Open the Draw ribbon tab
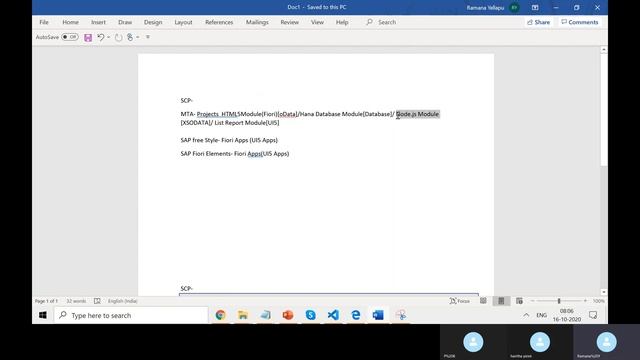640x360 pixels. [125, 22]
